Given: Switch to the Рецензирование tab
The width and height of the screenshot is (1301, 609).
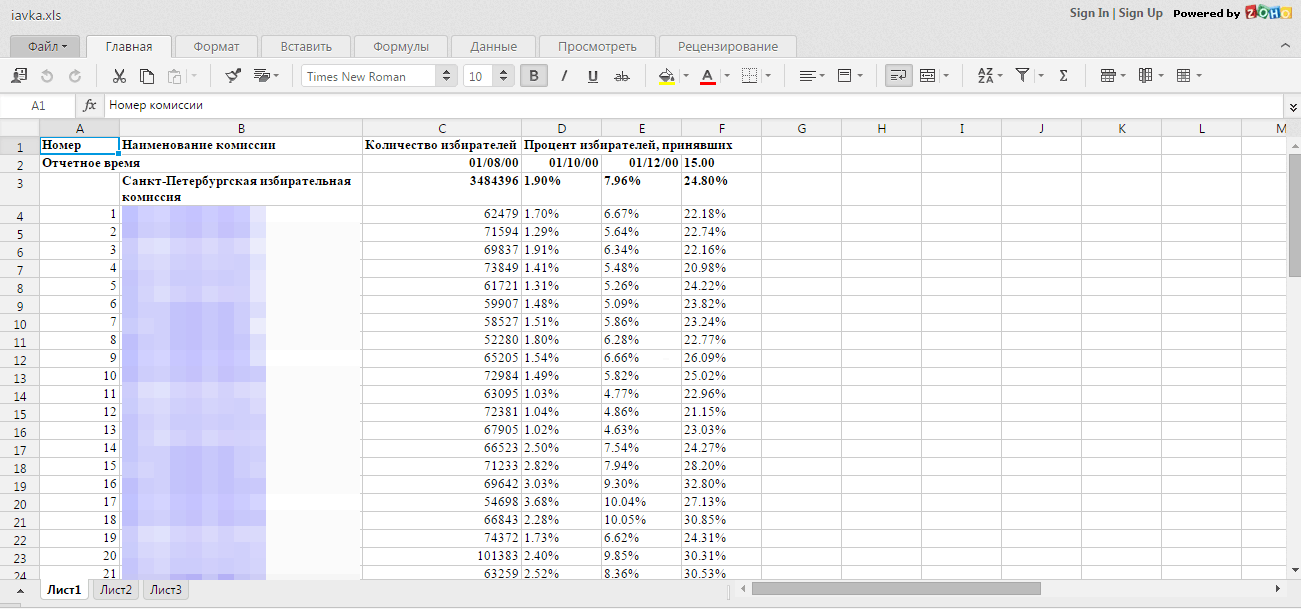Looking at the screenshot, I should tap(728, 46).
